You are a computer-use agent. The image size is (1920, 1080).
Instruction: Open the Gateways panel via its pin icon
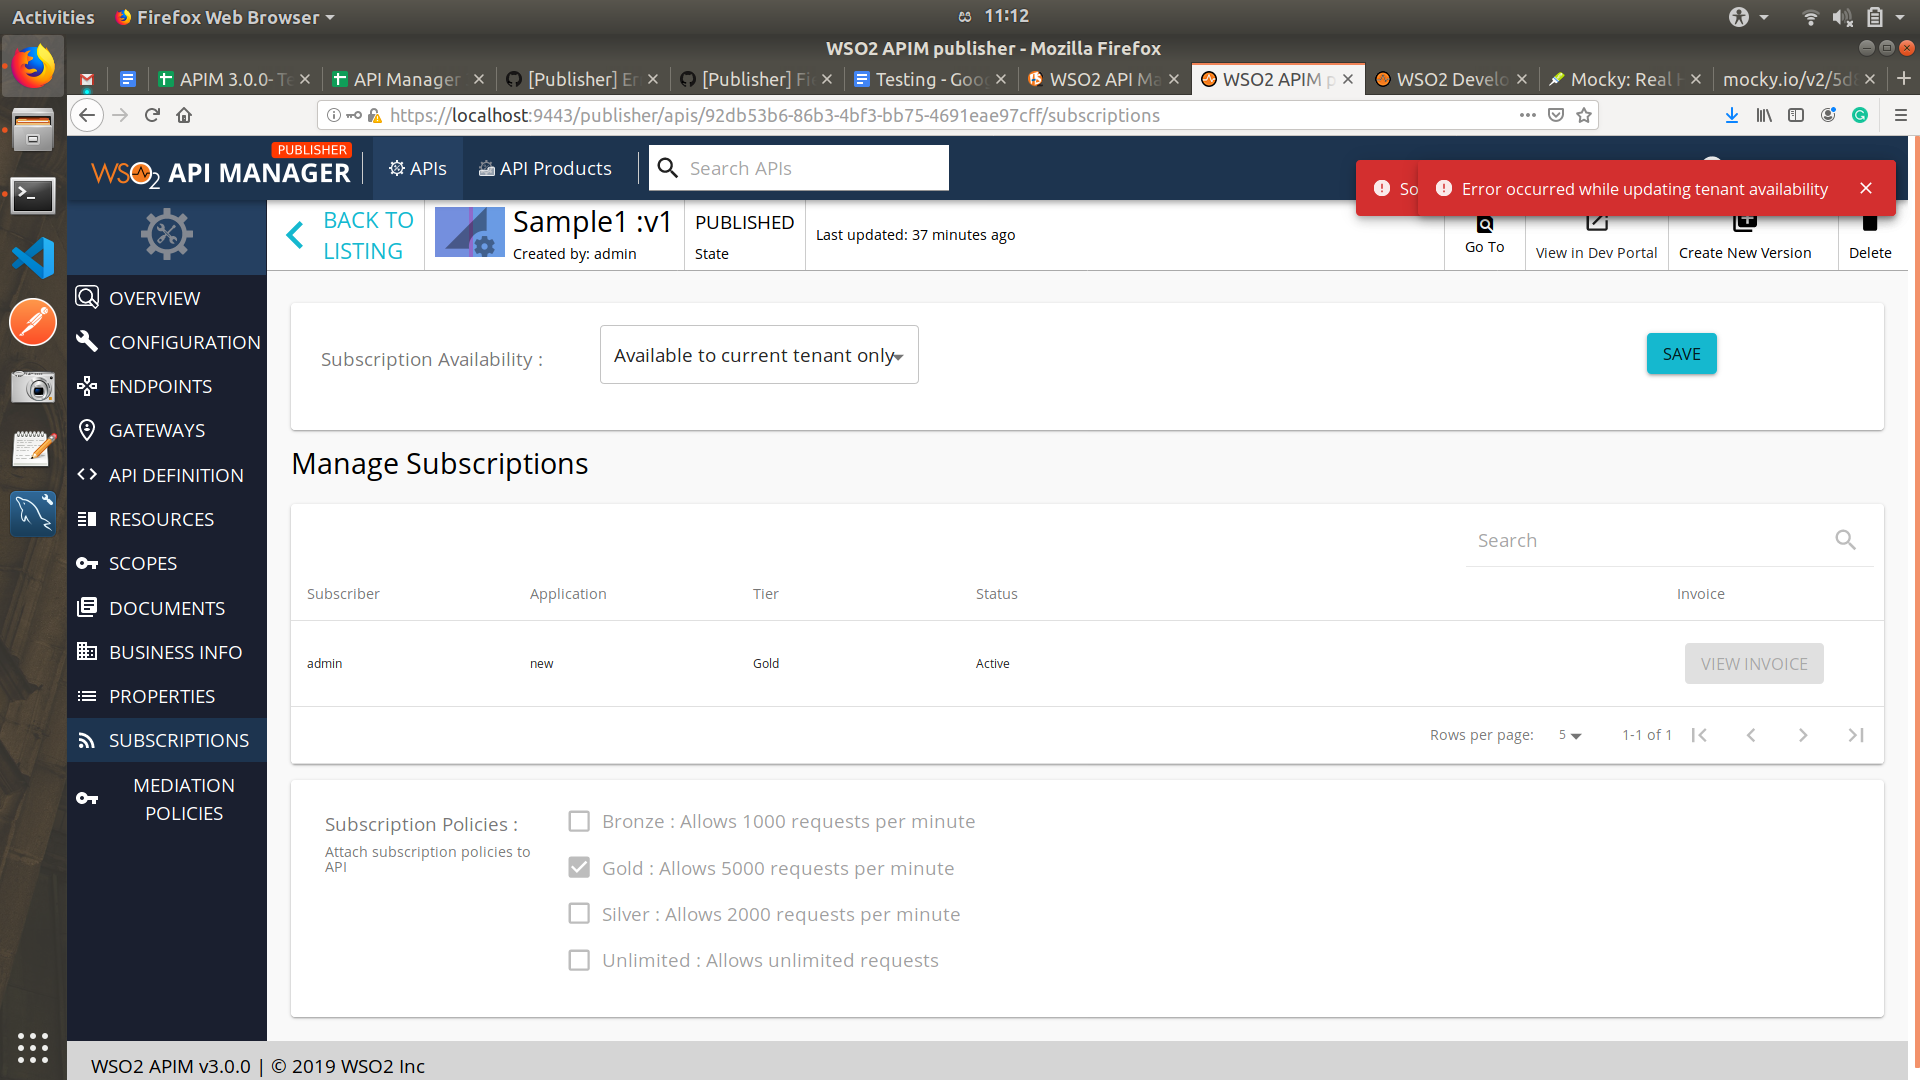87,430
